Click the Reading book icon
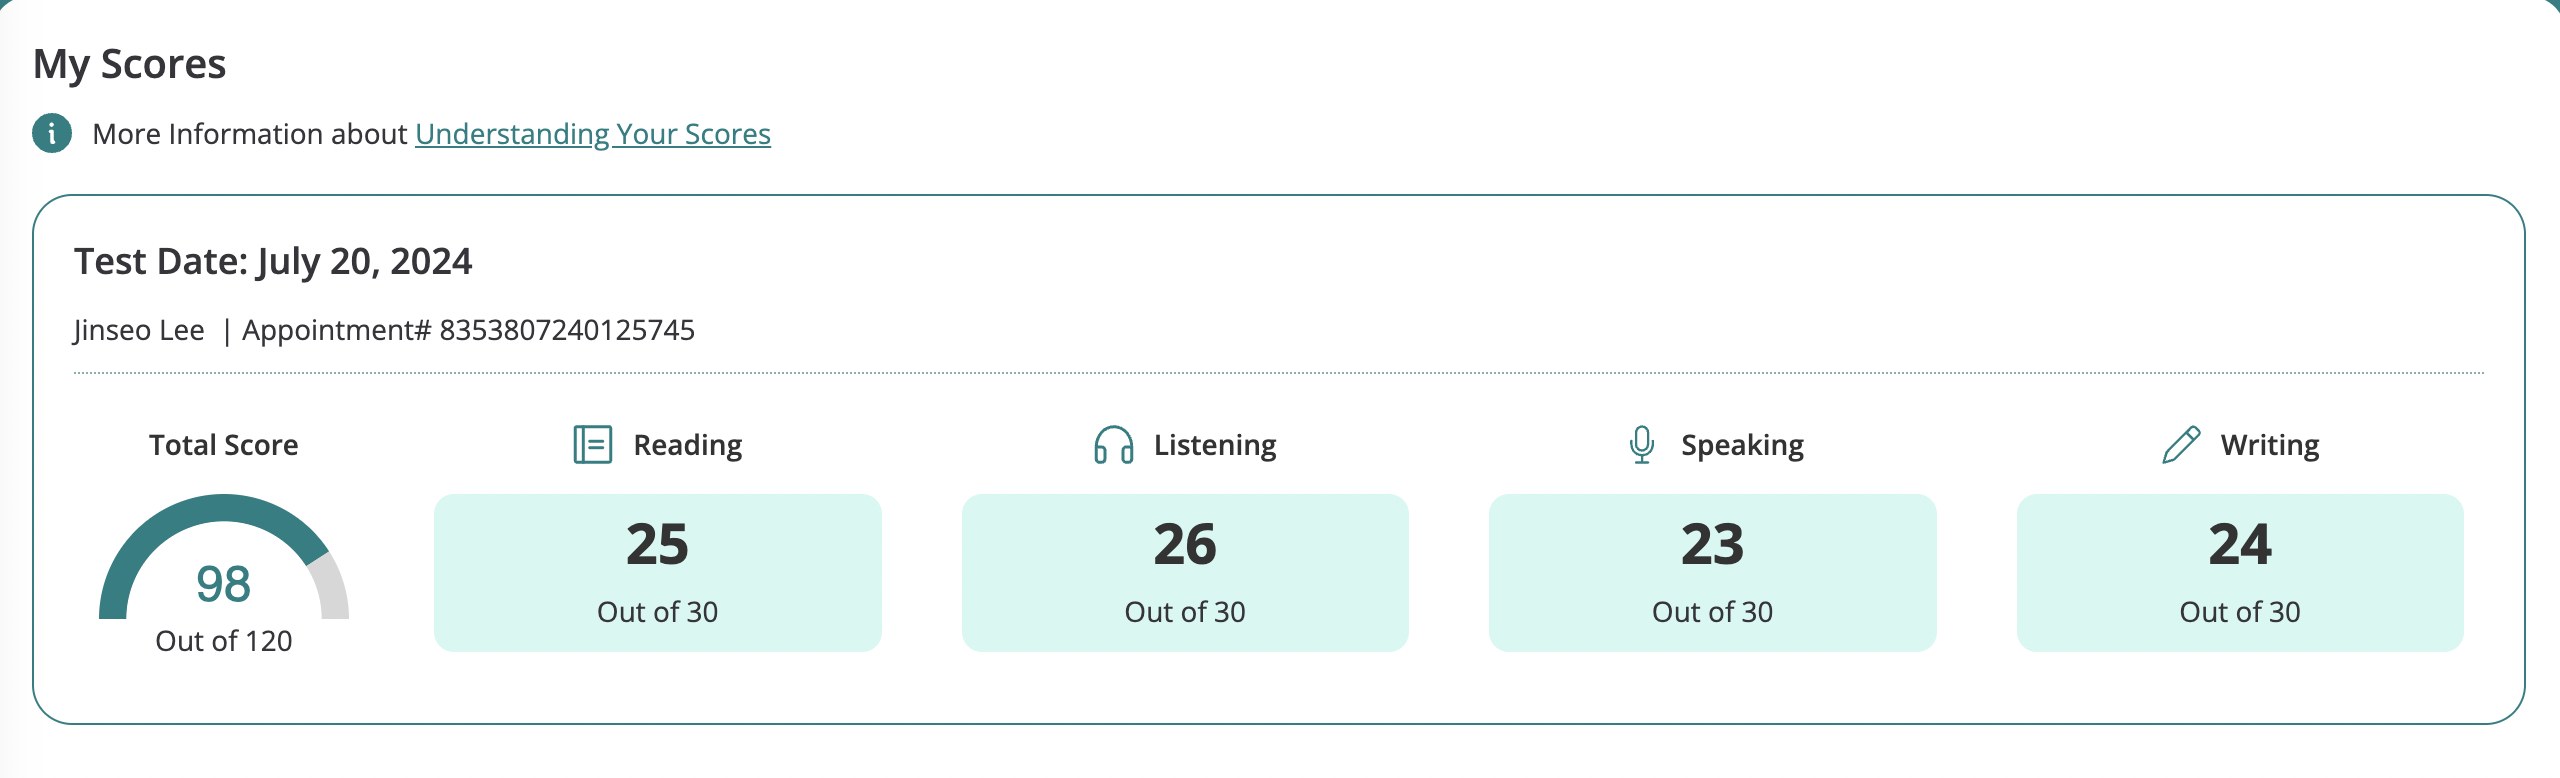2560x778 pixels. tap(593, 444)
